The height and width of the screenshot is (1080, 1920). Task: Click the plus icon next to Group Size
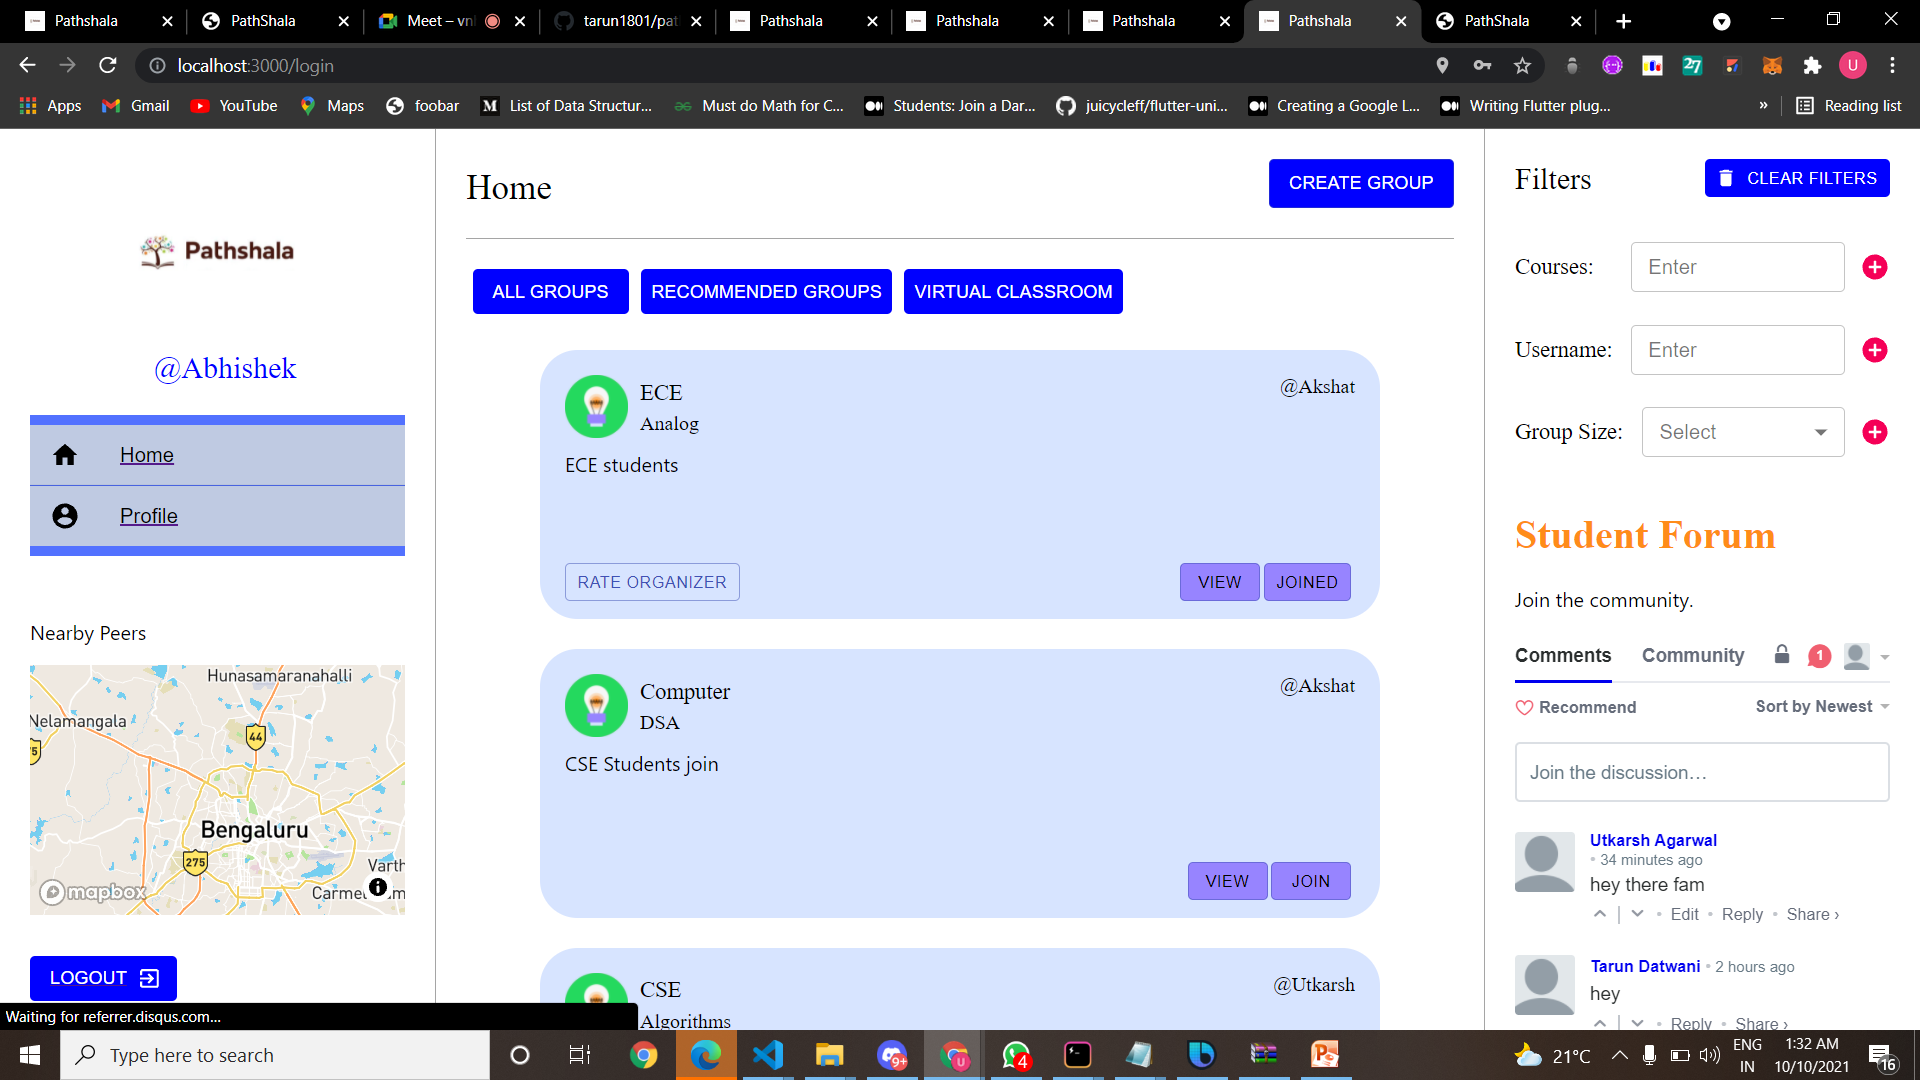coord(1875,432)
